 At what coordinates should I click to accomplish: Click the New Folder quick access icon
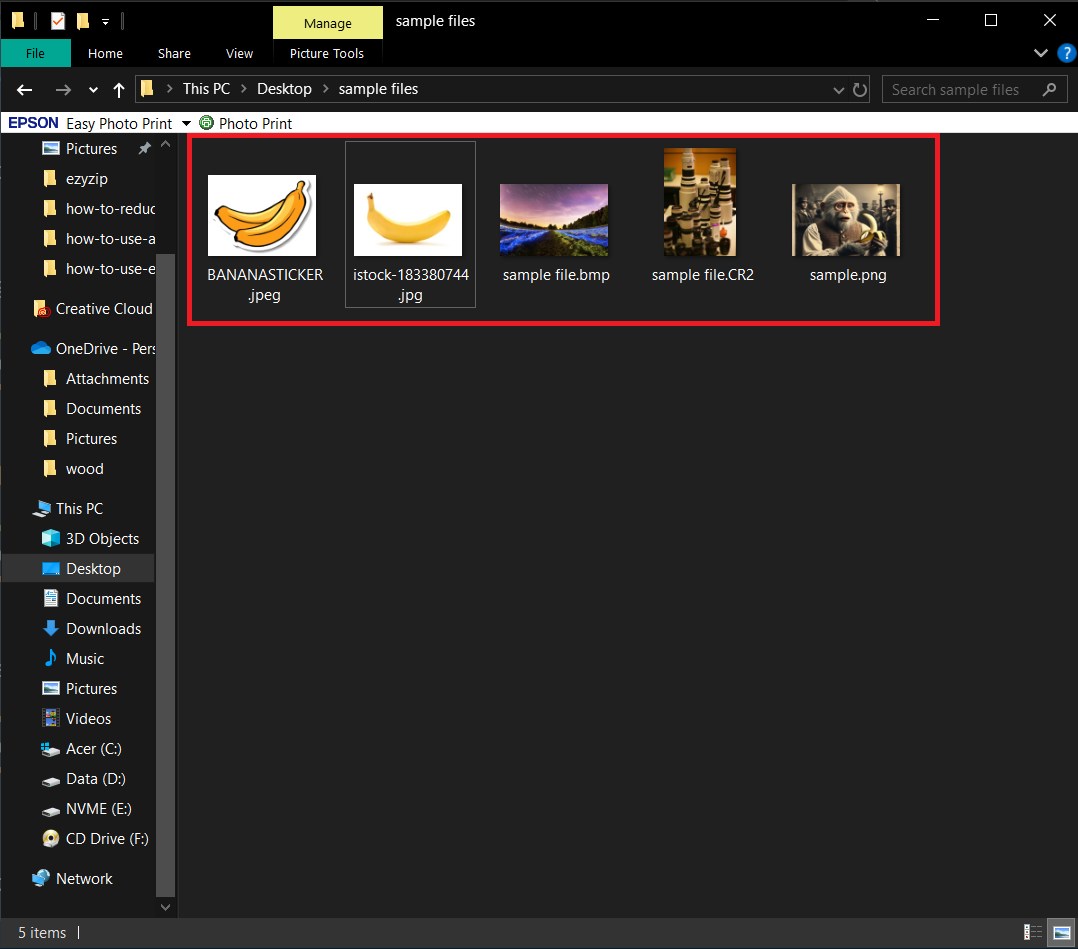85,20
